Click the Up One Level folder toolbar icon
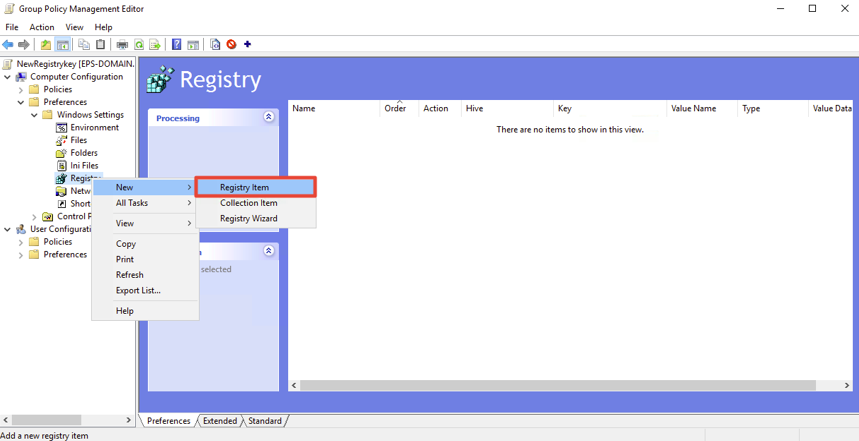The height and width of the screenshot is (441, 859). click(x=46, y=44)
